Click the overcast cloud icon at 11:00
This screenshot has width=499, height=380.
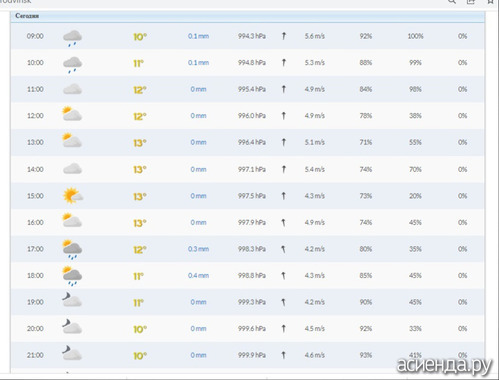pyautogui.click(x=72, y=89)
